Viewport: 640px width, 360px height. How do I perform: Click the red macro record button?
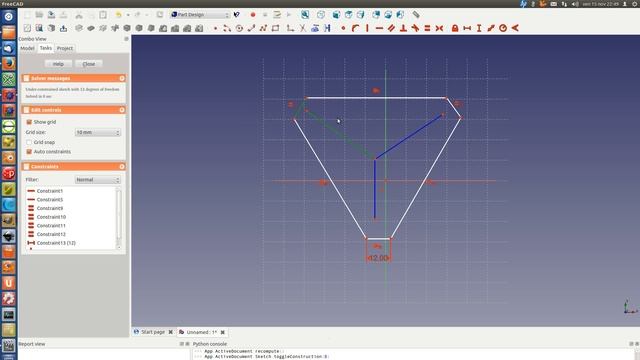(253, 15)
